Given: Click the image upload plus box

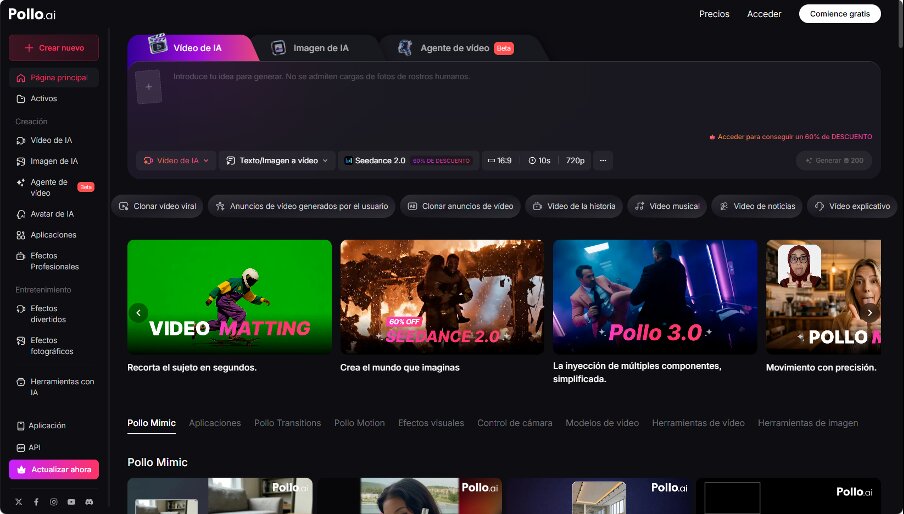Looking at the screenshot, I should pos(148,87).
